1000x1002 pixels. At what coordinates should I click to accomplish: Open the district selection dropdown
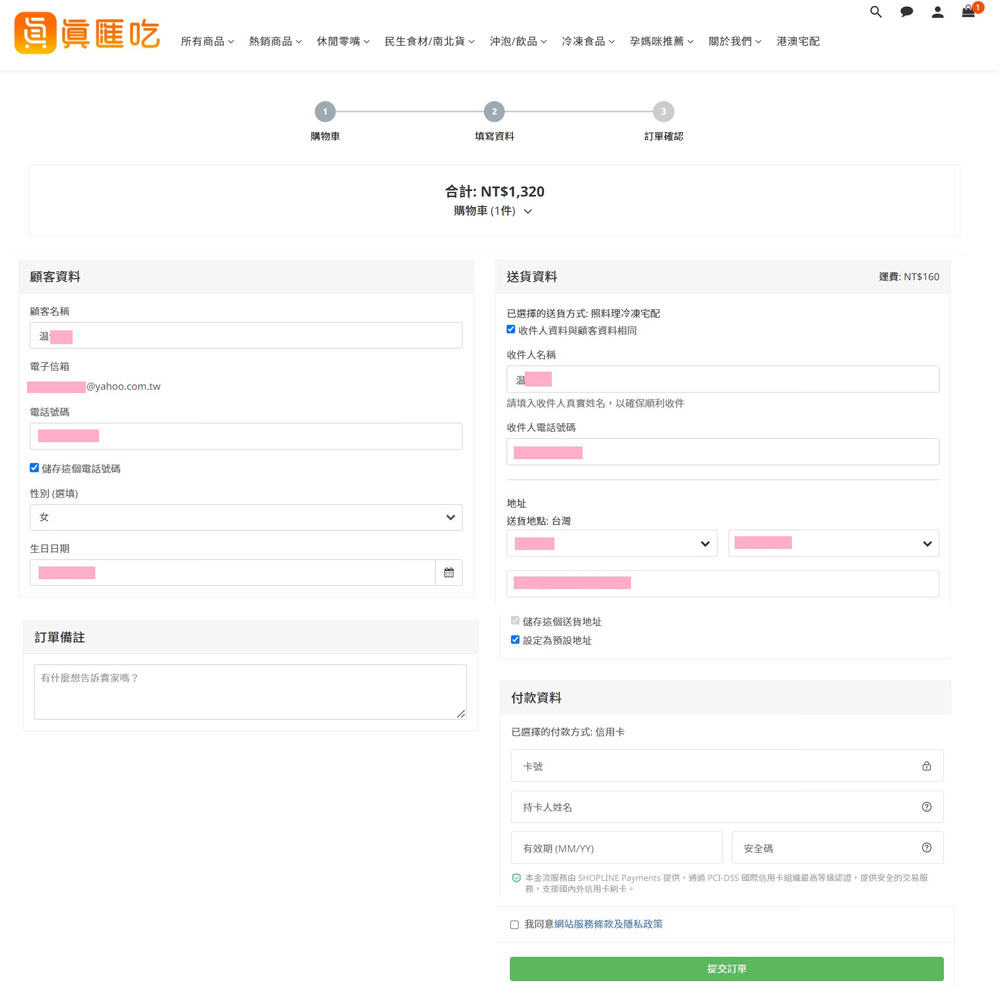833,543
